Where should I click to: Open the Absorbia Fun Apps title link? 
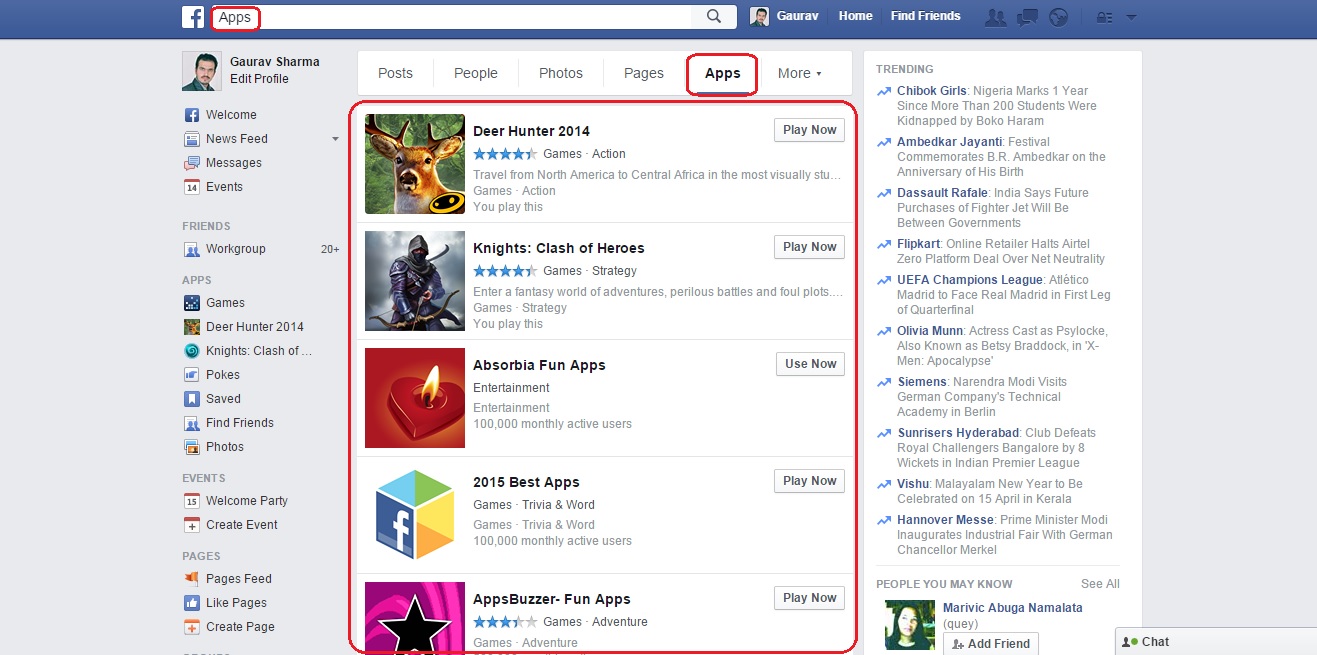(x=539, y=365)
